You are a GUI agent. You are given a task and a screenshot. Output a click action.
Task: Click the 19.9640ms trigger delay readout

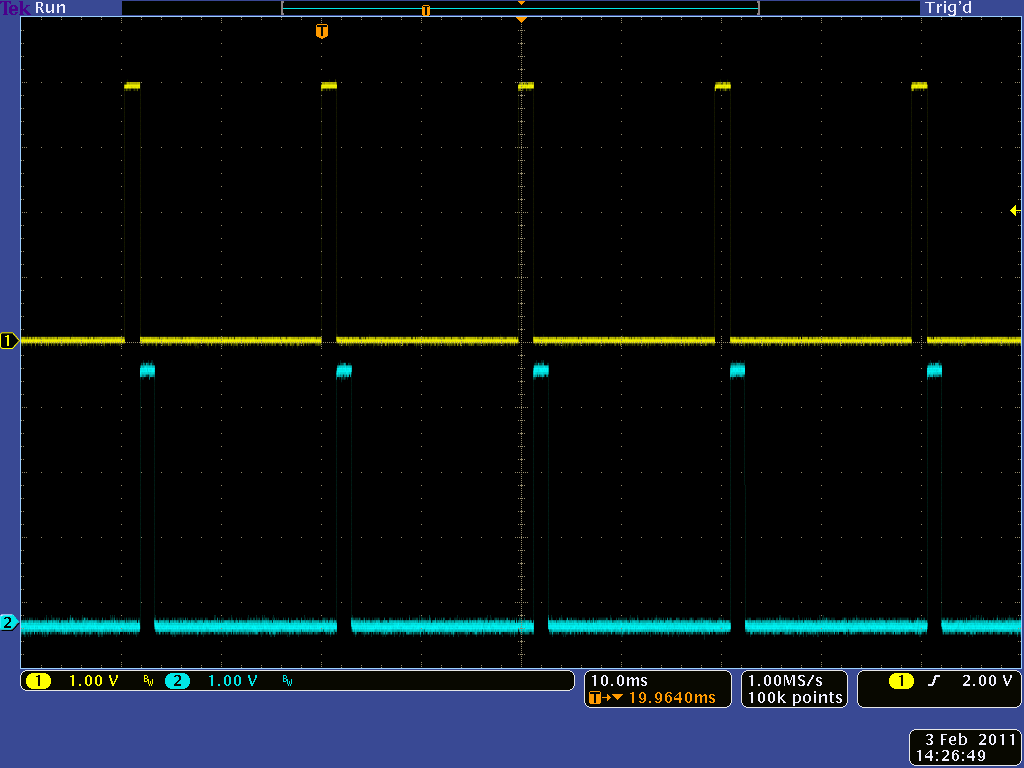click(667, 698)
